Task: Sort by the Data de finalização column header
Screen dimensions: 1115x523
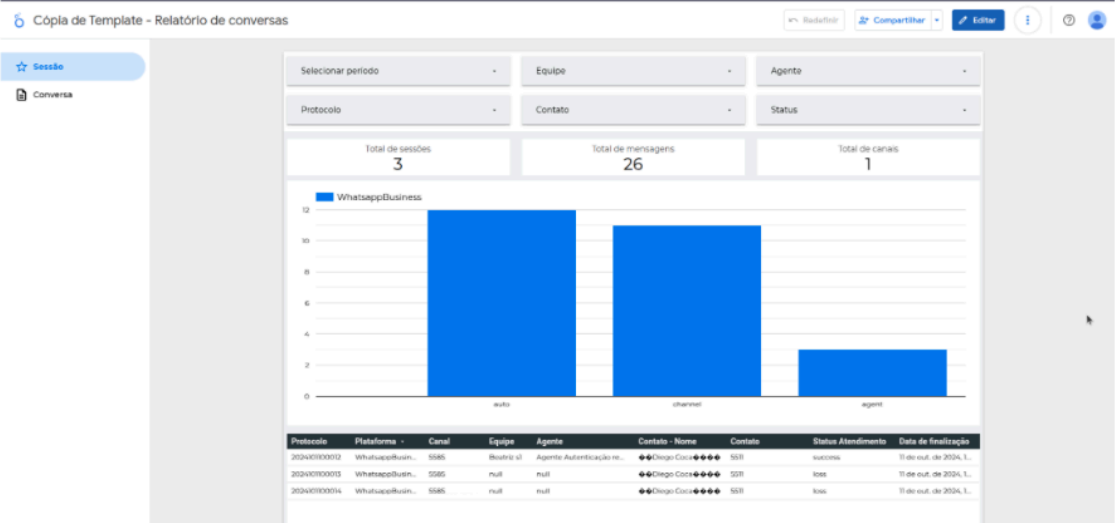Action: pyautogui.click(x=934, y=442)
